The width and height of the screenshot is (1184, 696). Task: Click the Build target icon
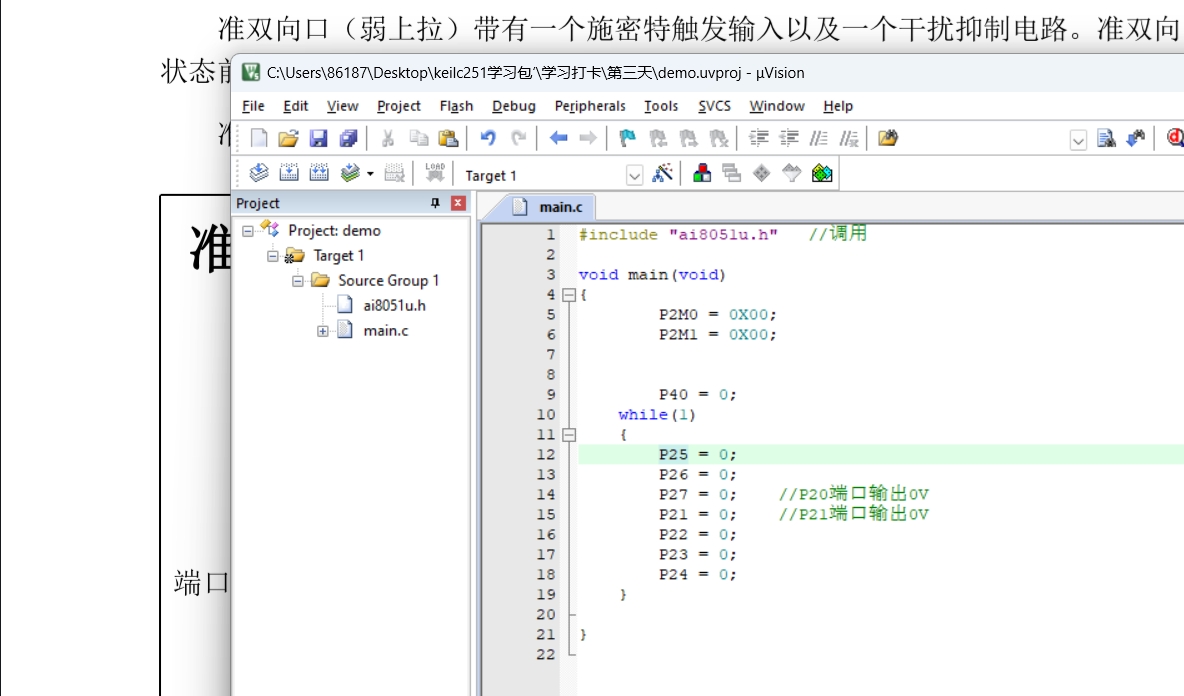coord(290,172)
